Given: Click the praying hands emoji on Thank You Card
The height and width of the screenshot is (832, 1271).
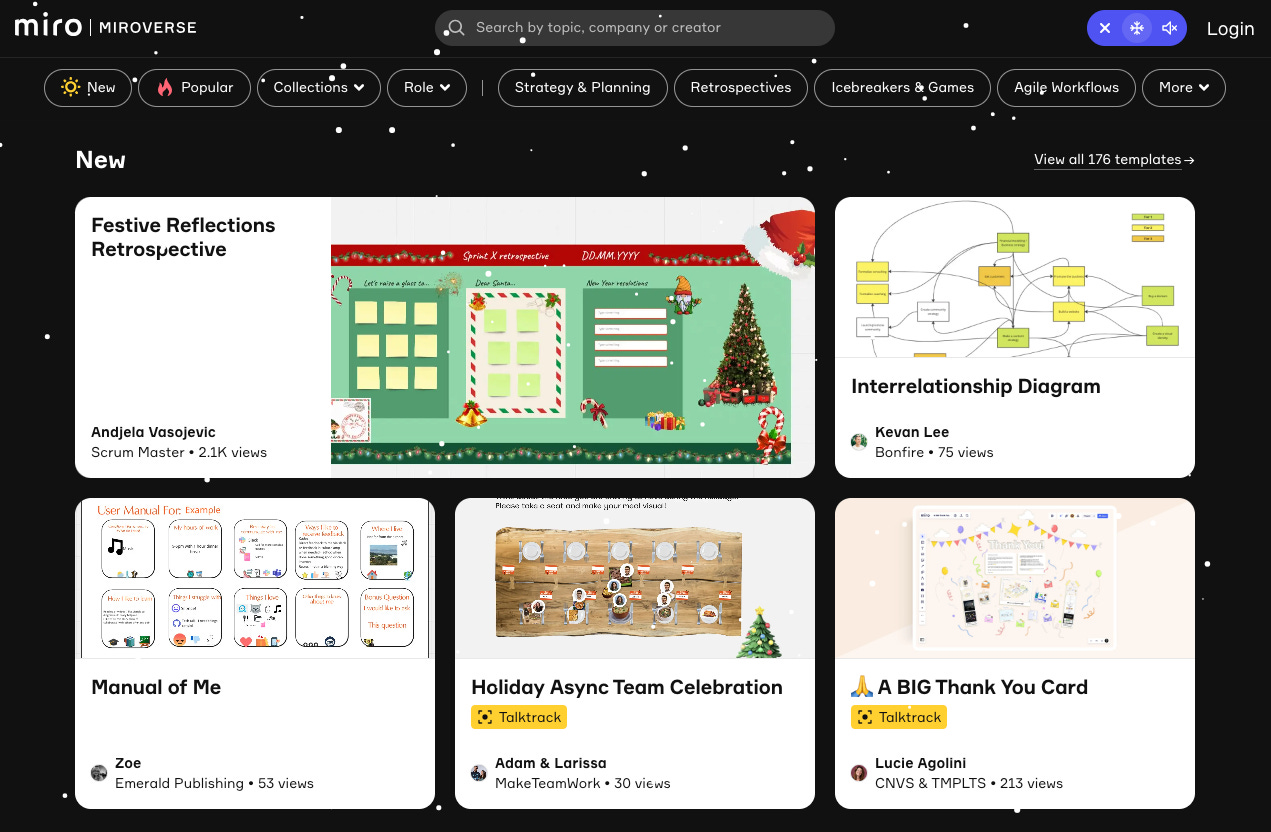Looking at the screenshot, I should click(x=862, y=687).
